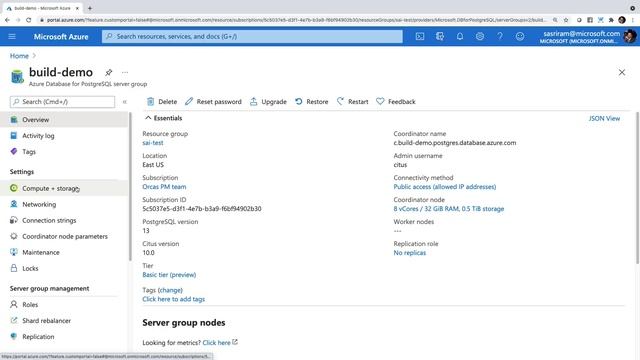Screen dimensions: 640x360
Task: Close the build-demo blade
Action: (x=622, y=72)
